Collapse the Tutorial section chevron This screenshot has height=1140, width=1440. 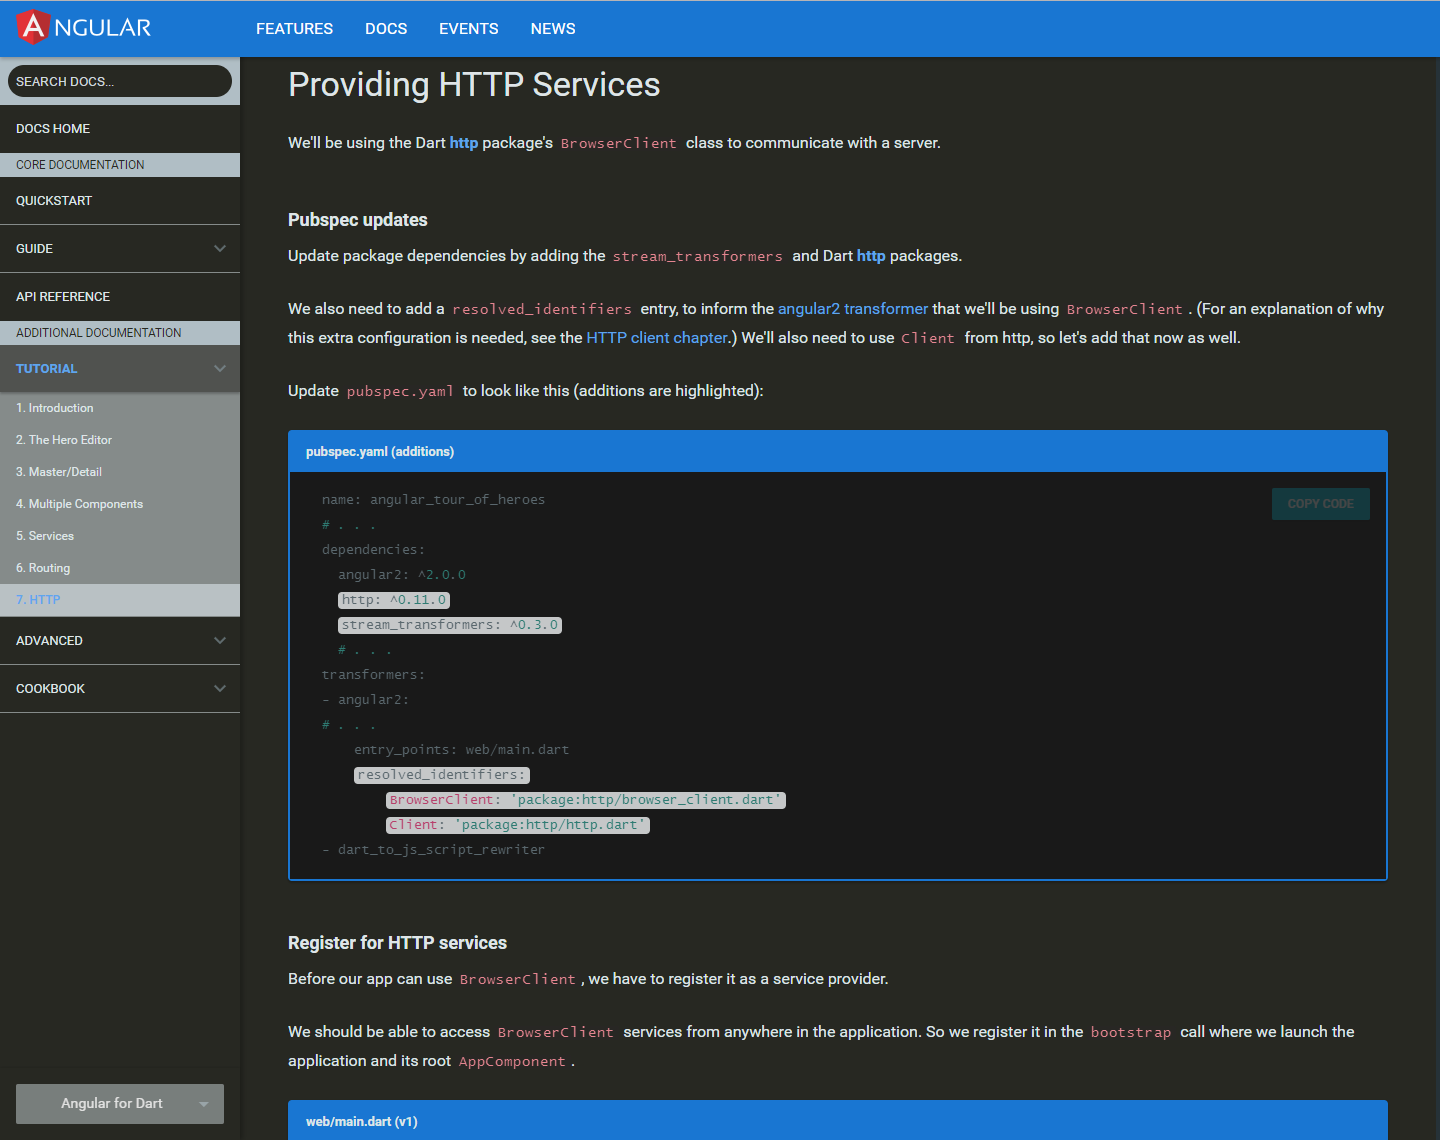pos(220,369)
